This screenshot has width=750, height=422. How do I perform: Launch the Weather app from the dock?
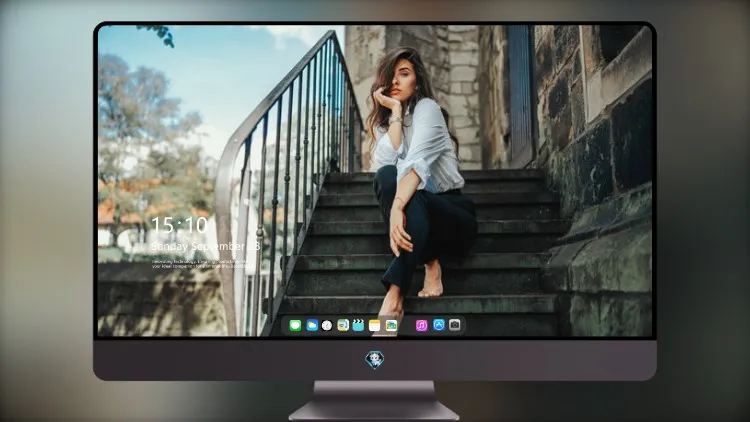(x=312, y=325)
